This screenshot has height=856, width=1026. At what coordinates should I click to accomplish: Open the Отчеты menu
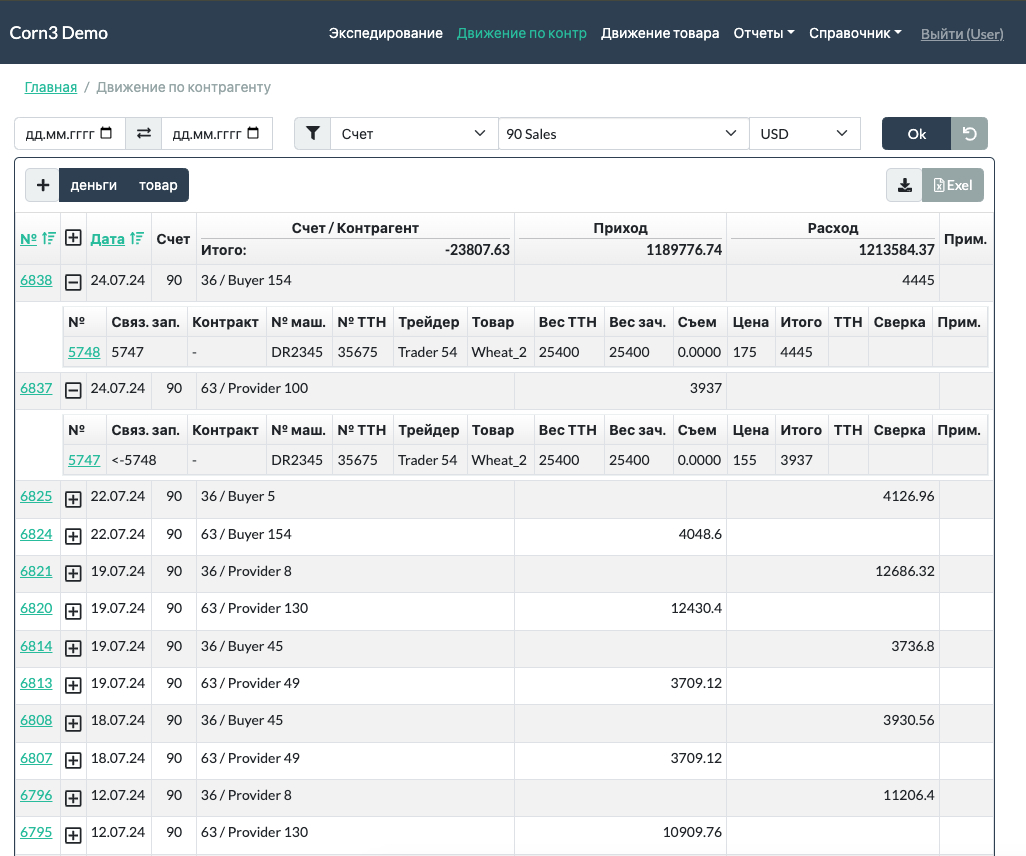coord(763,33)
